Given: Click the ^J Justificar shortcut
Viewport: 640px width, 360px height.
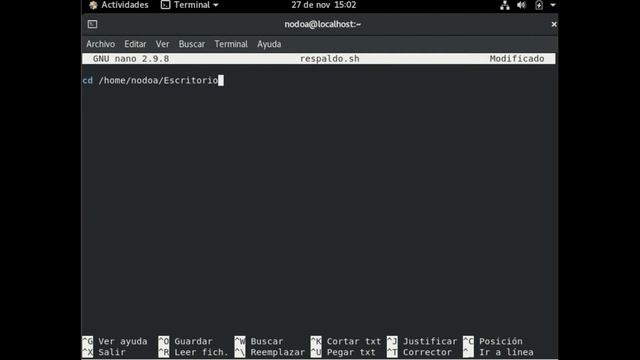Looking at the screenshot, I should point(422,341).
